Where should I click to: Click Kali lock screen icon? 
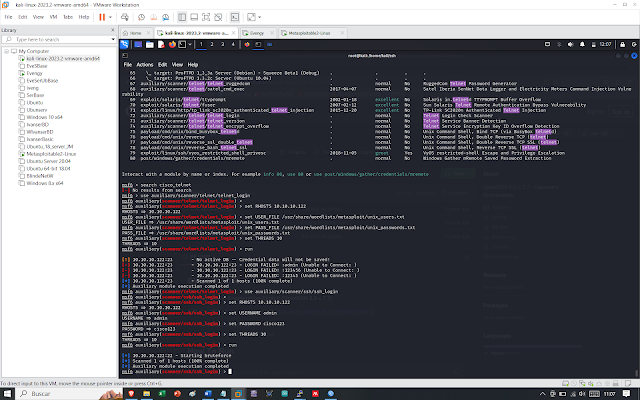coord(622,44)
